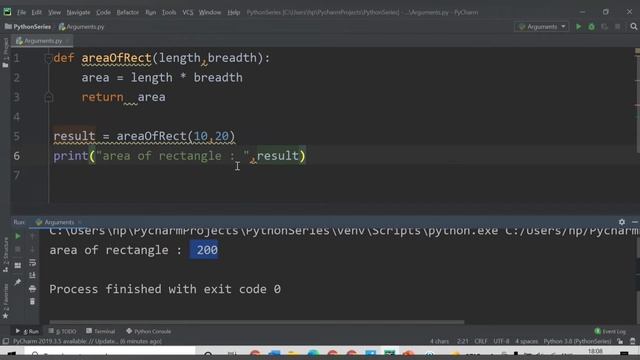Click the up-arrow icon in Run console
This screenshot has height=360, width=640.
[x=32, y=236]
